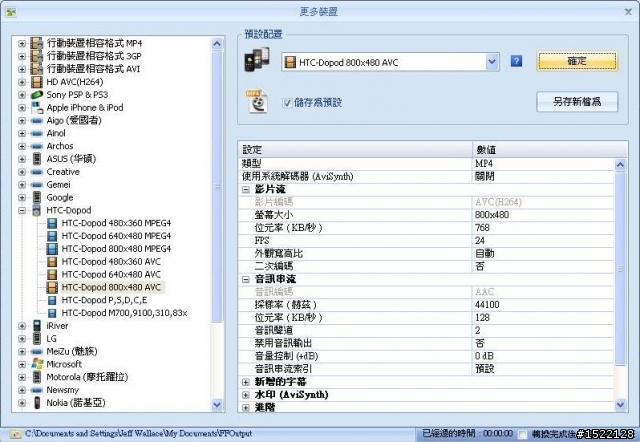The height and width of the screenshot is (442, 640).
Task: Select HTC-Dopod 640x480 MPEG4 preset
Action: pyautogui.click(x=116, y=236)
